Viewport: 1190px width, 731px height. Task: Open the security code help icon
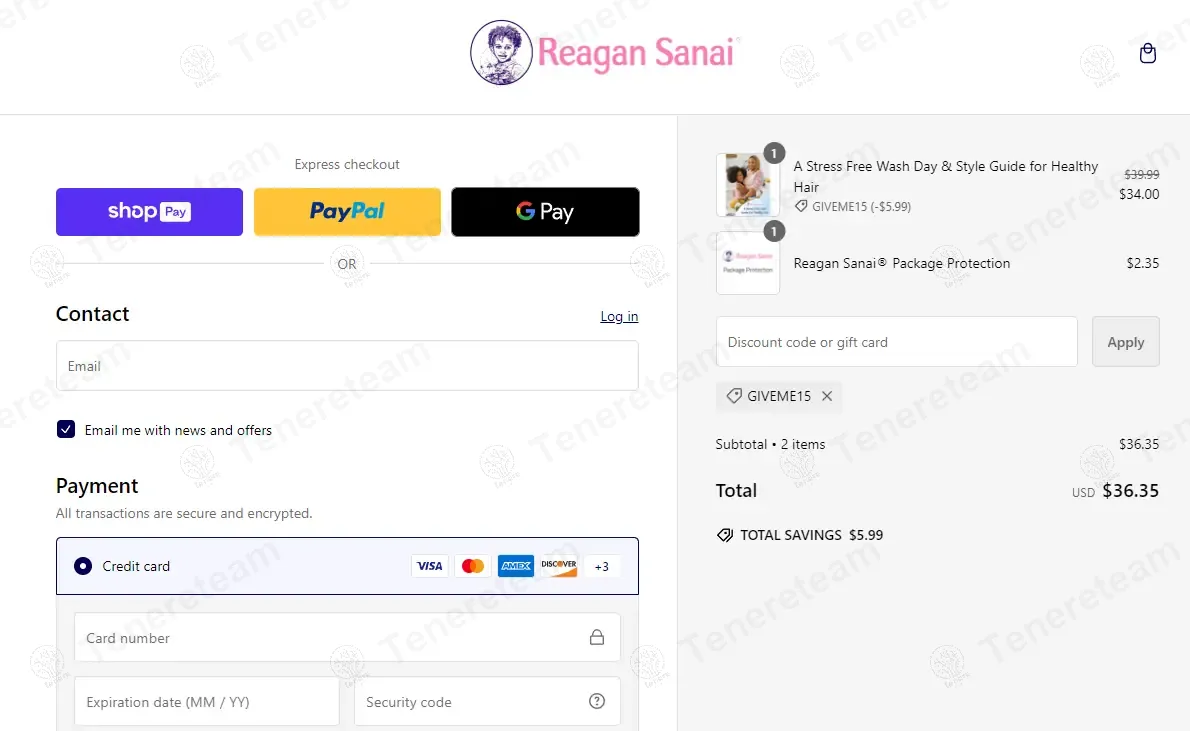tap(597, 701)
